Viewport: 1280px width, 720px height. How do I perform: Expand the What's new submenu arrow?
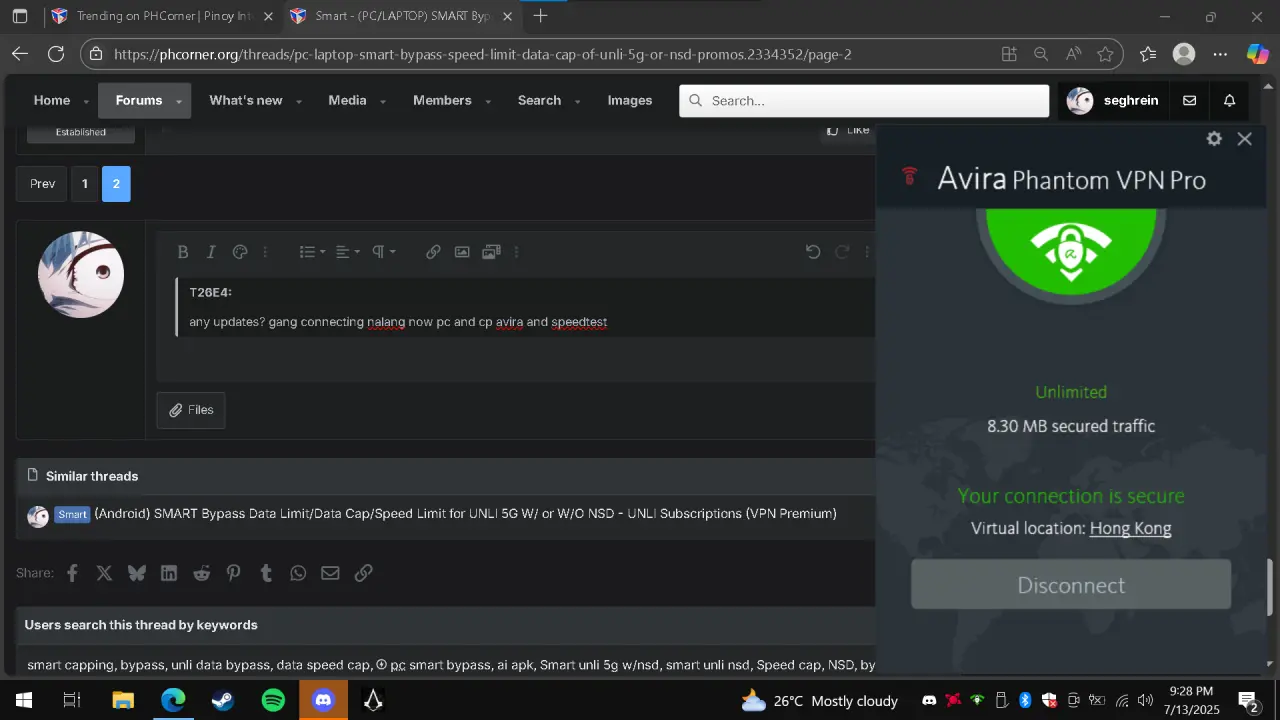click(298, 102)
